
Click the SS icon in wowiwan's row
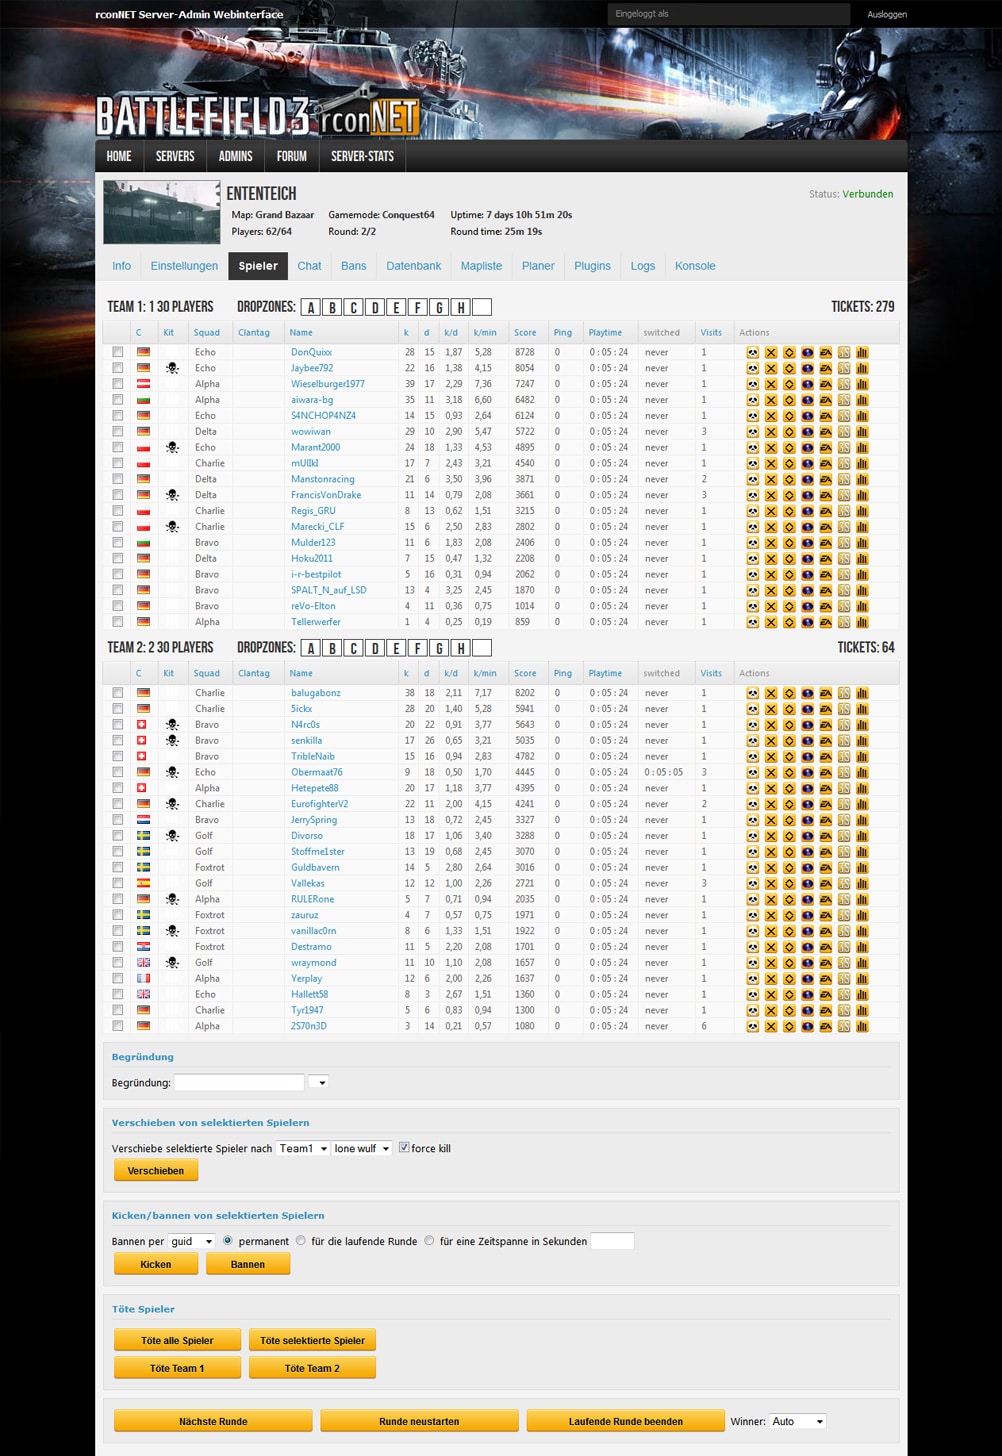pos(844,432)
